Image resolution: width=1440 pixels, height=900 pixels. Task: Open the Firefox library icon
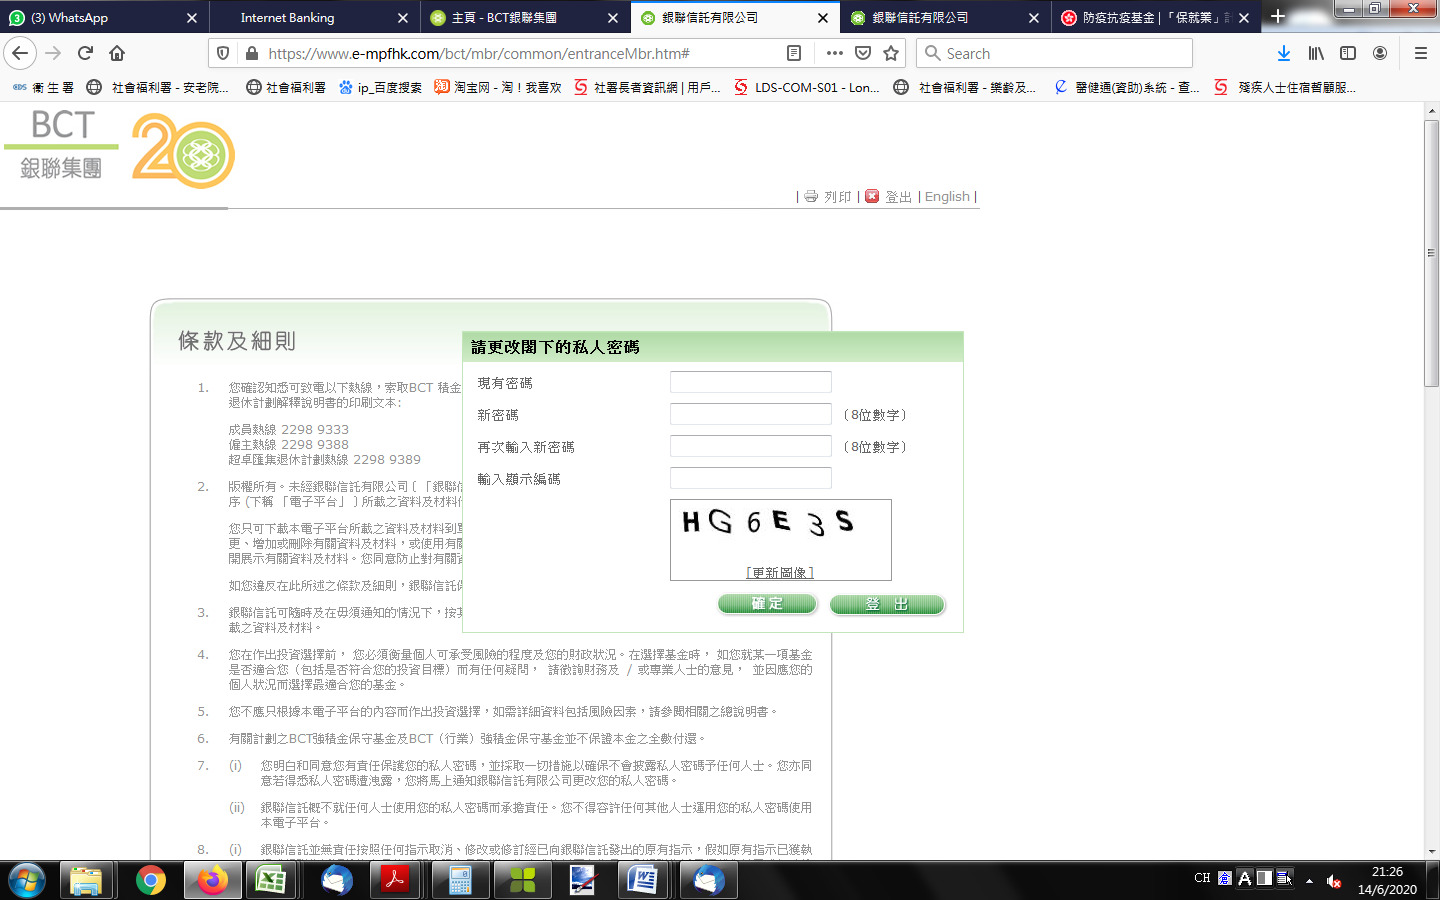1316,53
